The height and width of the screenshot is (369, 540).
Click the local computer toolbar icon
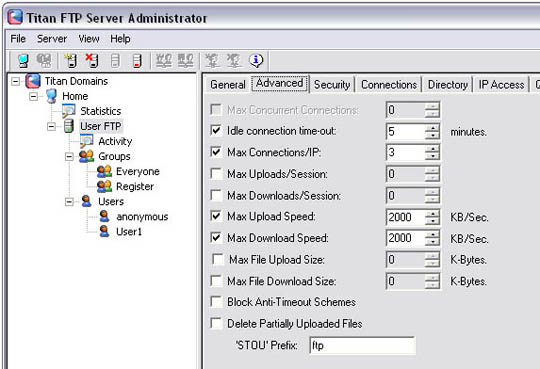pos(23,61)
